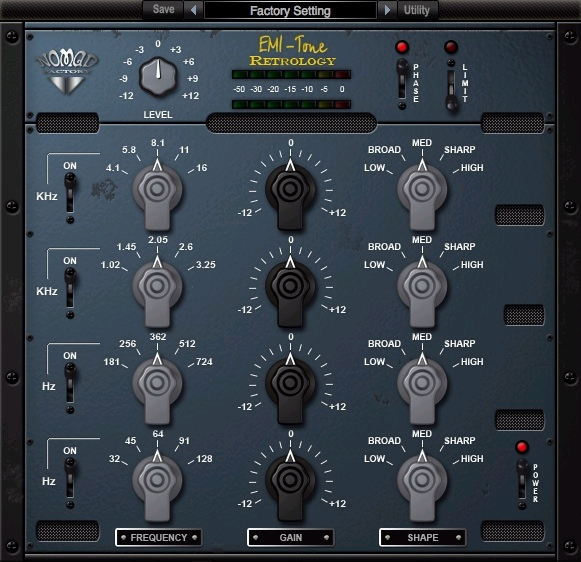The width and height of the screenshot is (581, 562).
Task: Select 16 on the top frequency band
Action: 201,168
